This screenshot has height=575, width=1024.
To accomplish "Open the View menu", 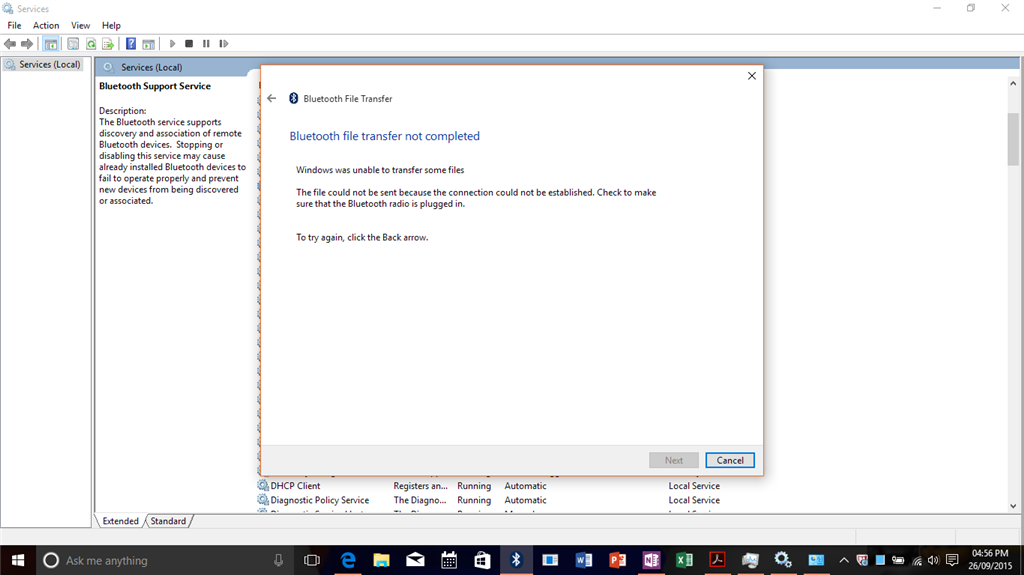I will (x=80, y=25).
